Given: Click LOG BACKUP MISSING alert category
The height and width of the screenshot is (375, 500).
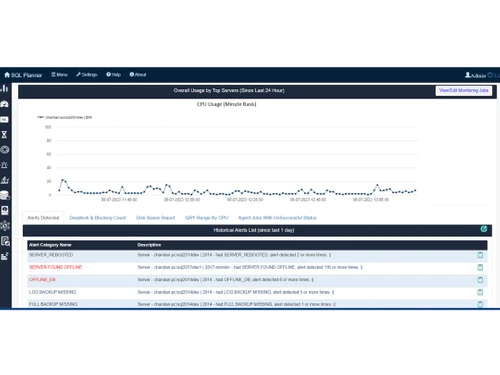Looking at the screenshot, I should pyautogui.click(x=53, y=292).
